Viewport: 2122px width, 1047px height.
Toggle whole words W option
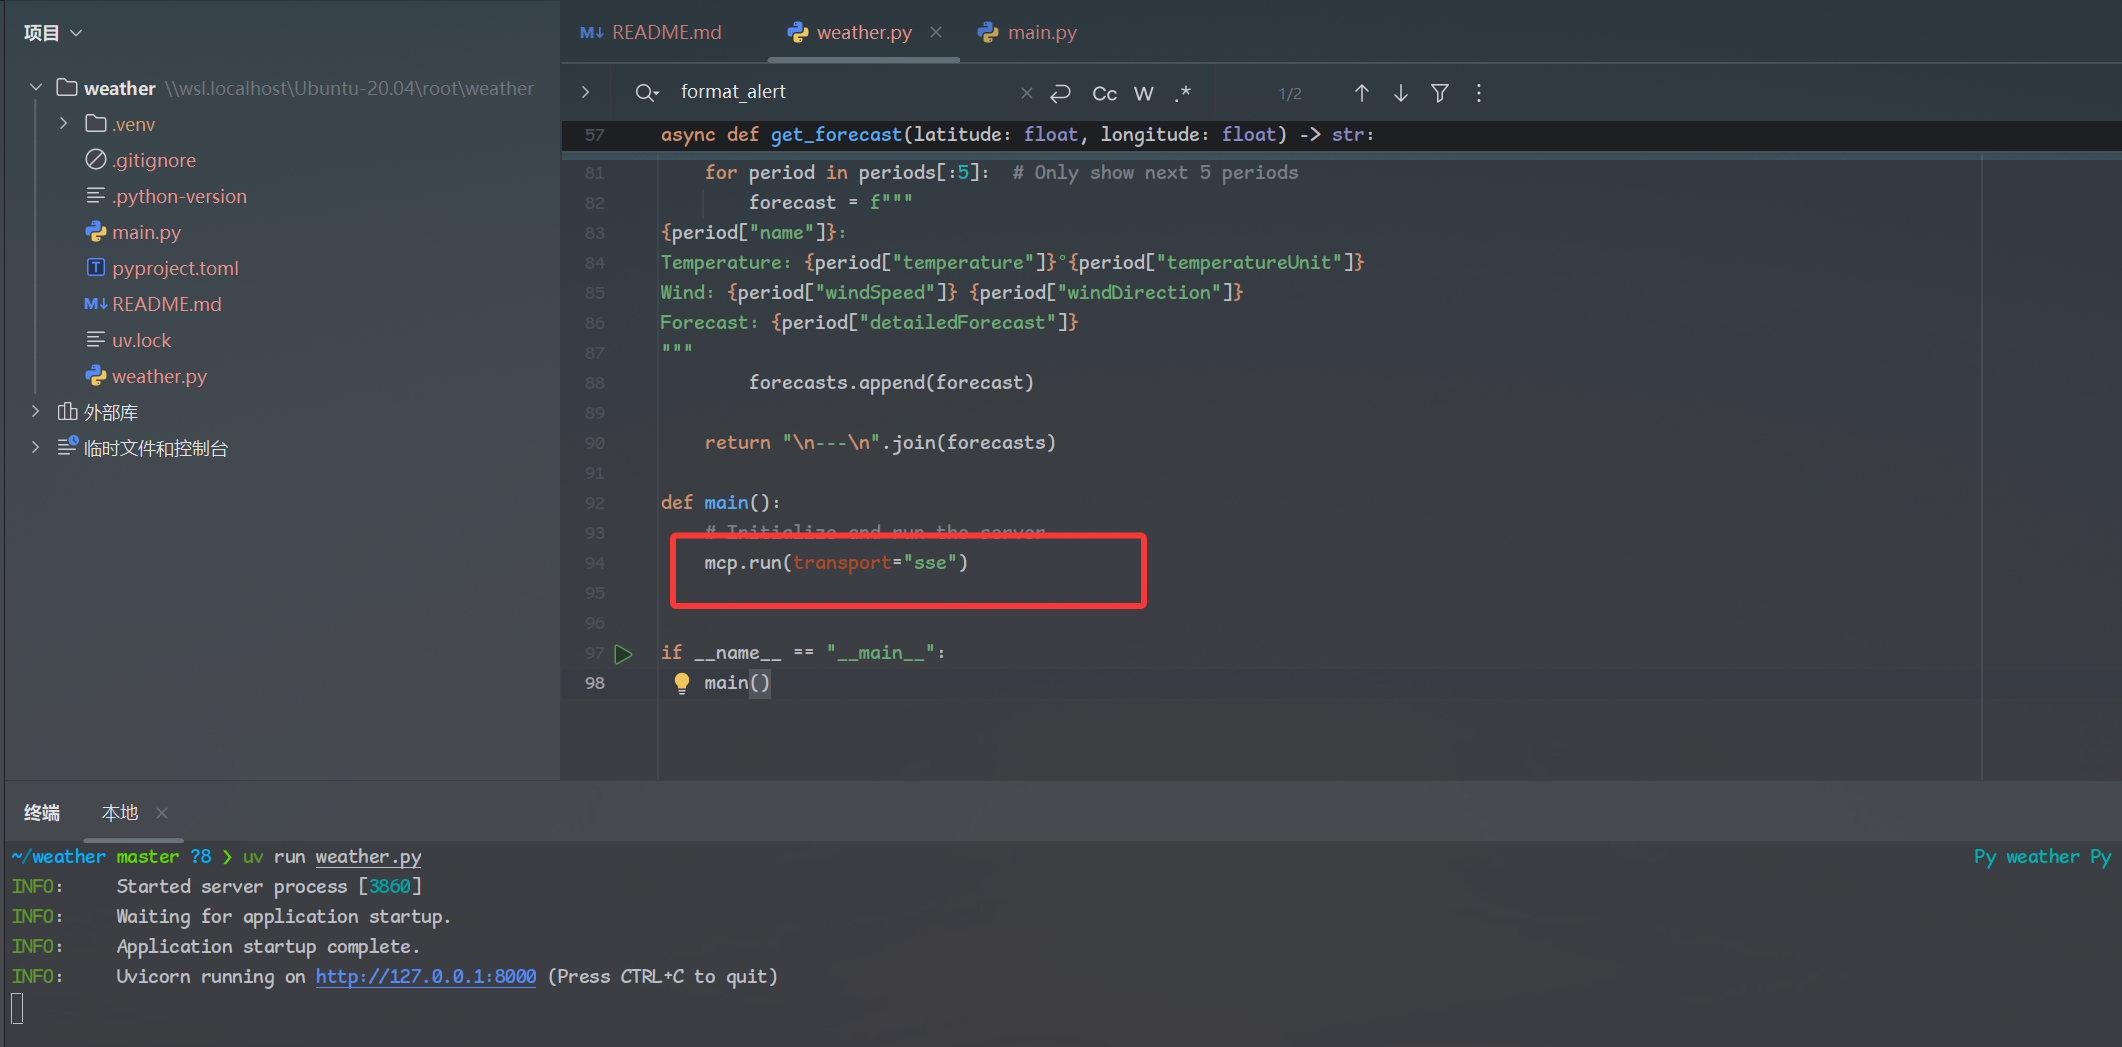[x=1143, y=93]
